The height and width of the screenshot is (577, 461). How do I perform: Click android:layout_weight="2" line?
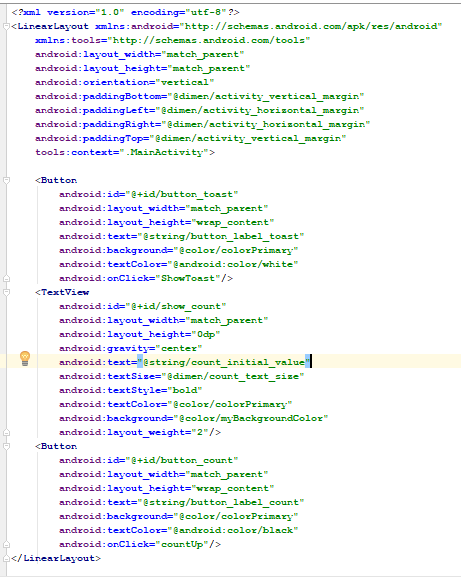[140, 432]
